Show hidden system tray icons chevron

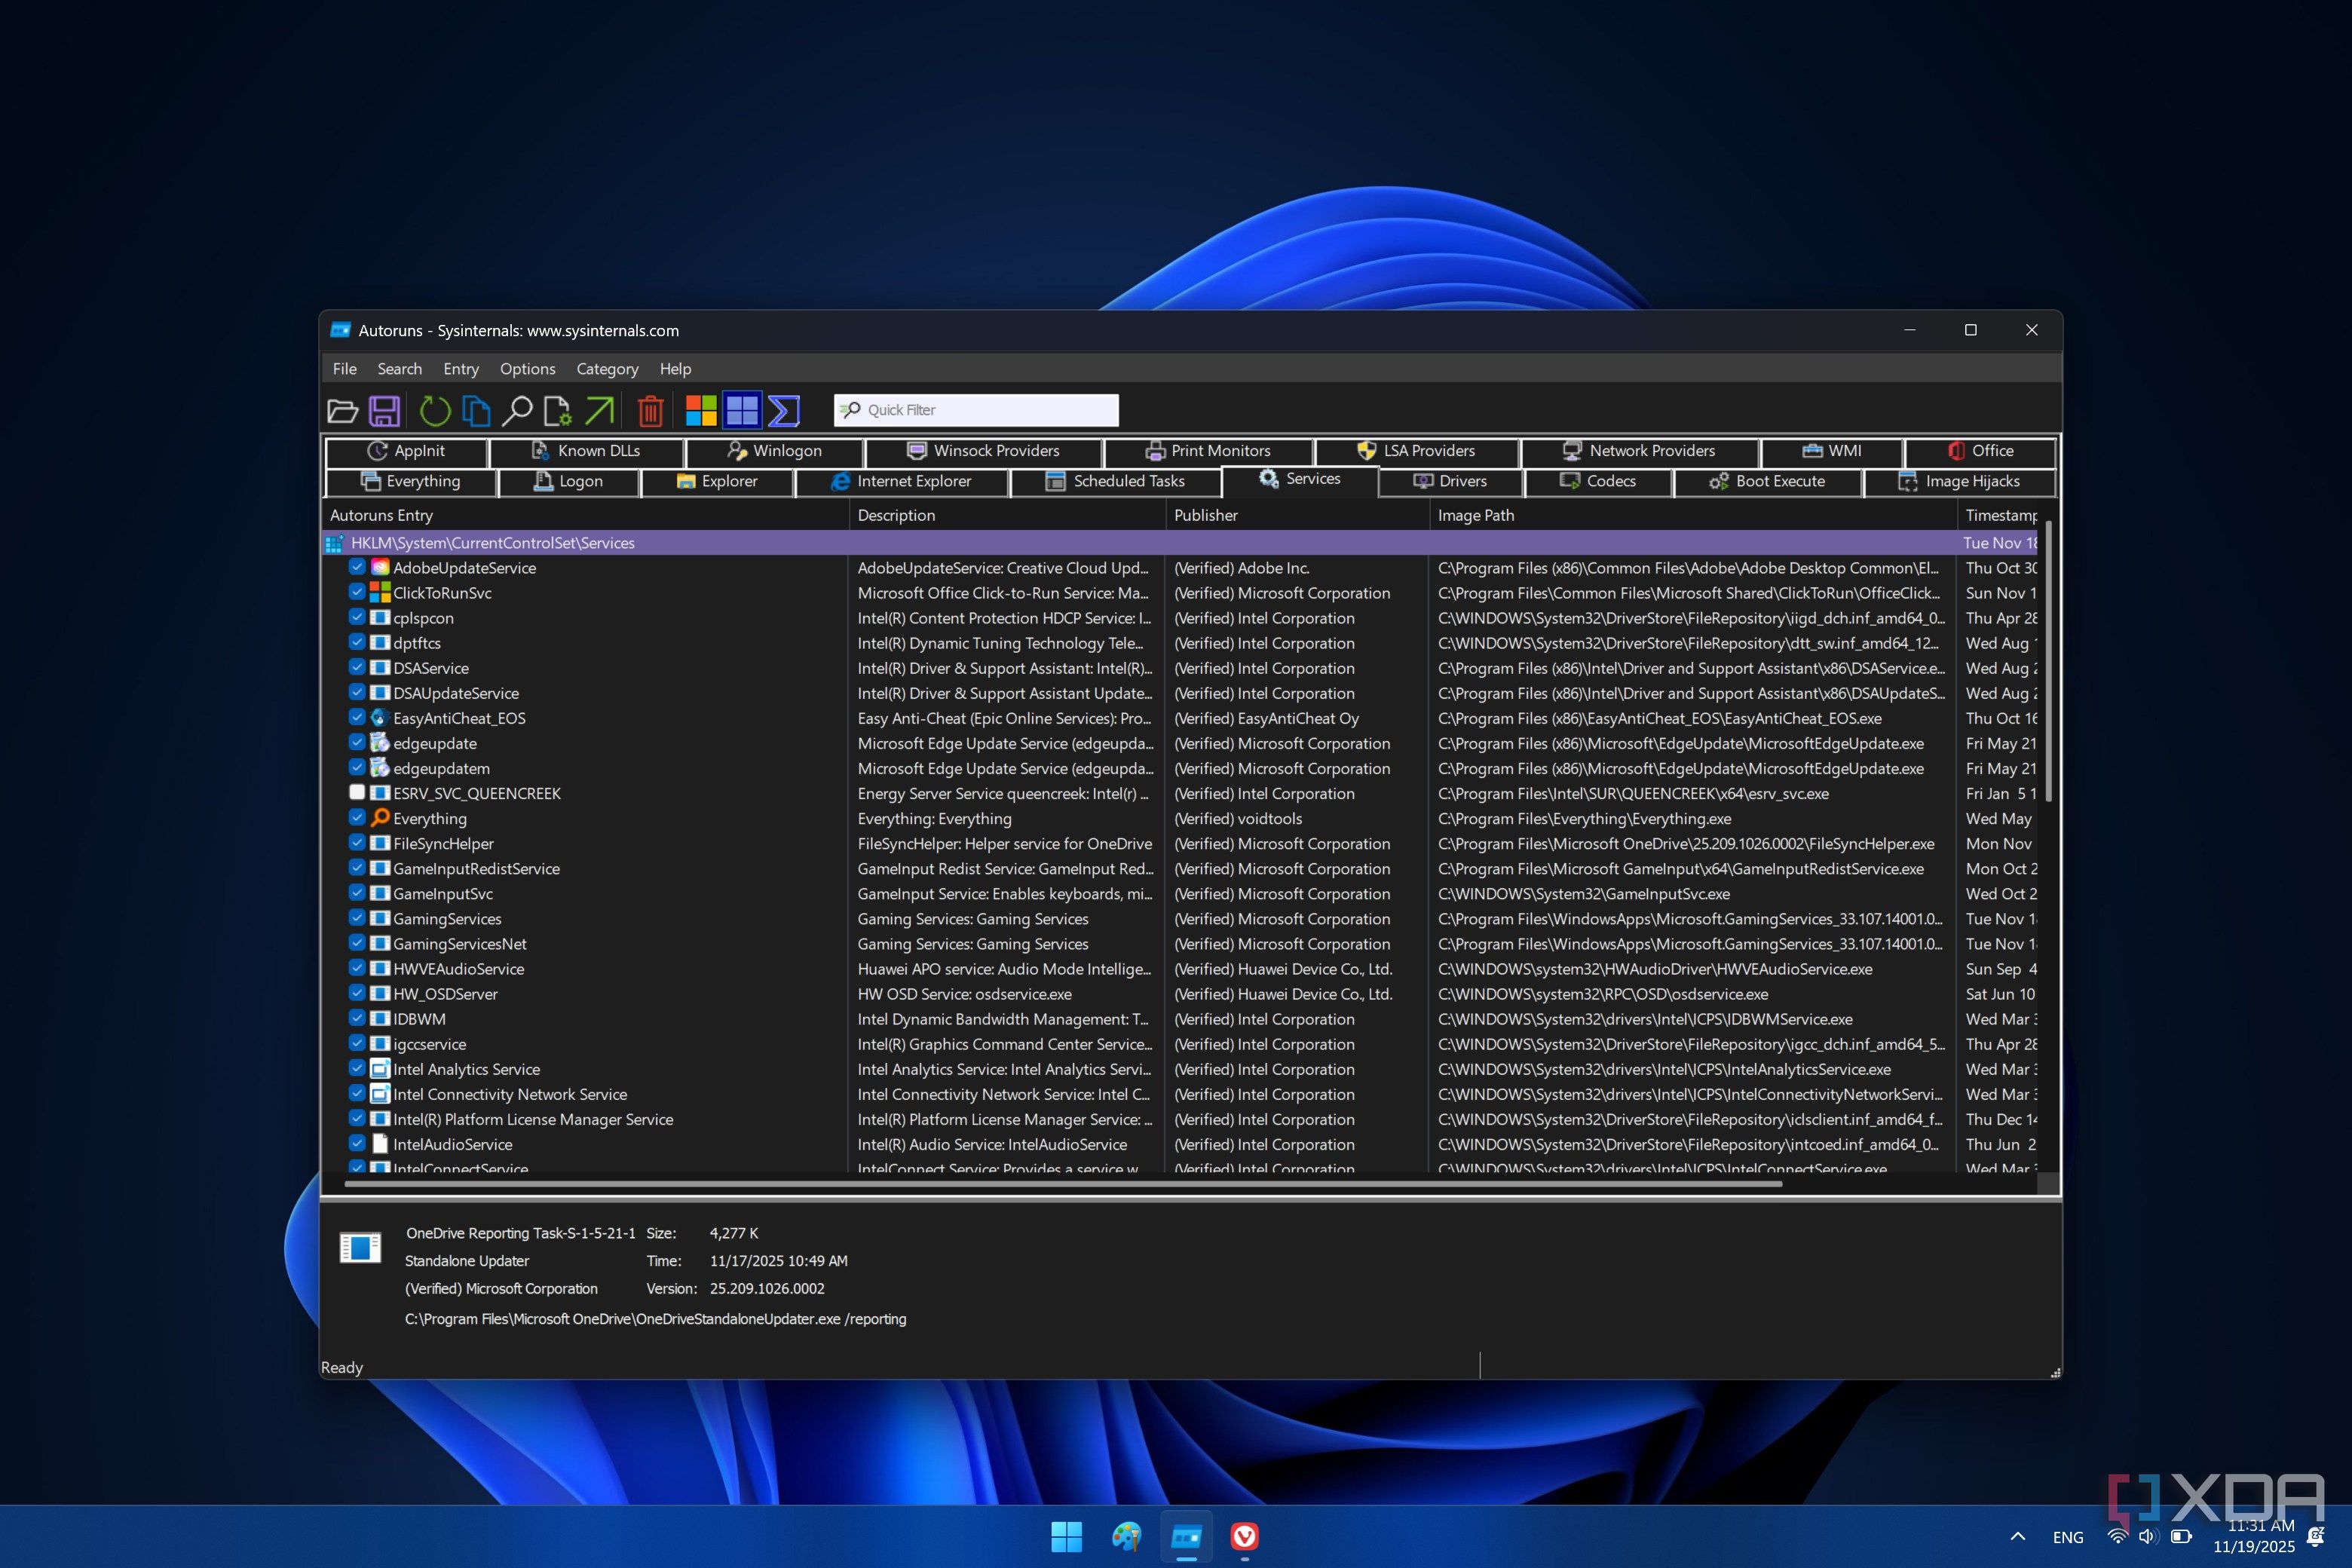(2017, 1536)
